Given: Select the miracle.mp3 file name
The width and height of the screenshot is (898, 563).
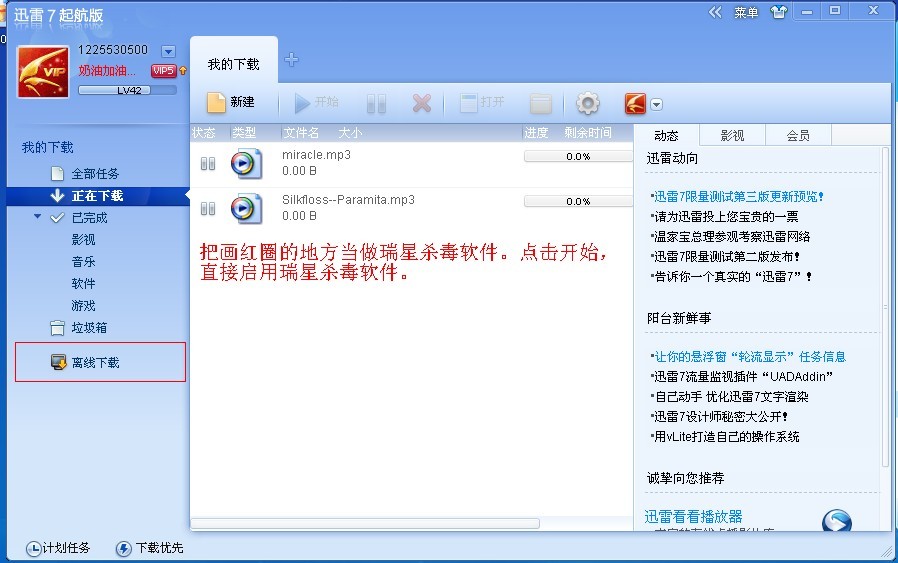Looking at the screenshot, I should [316, 155].
